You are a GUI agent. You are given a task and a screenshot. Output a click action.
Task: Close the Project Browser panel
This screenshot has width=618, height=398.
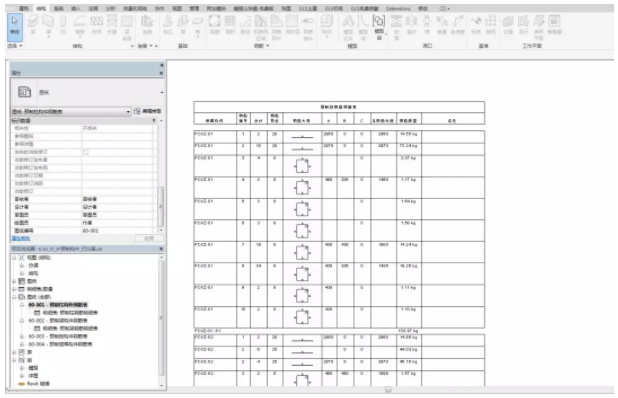point(161,249)
